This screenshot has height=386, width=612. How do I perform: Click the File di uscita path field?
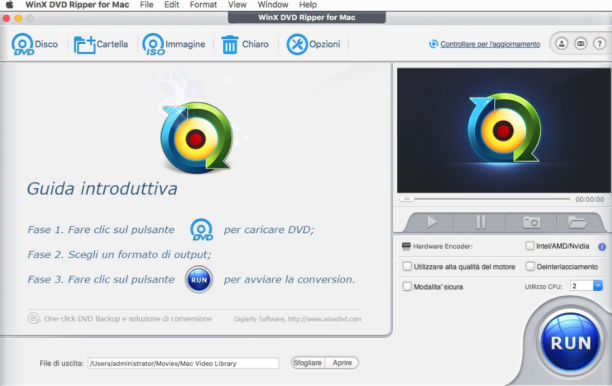(183, 363)
